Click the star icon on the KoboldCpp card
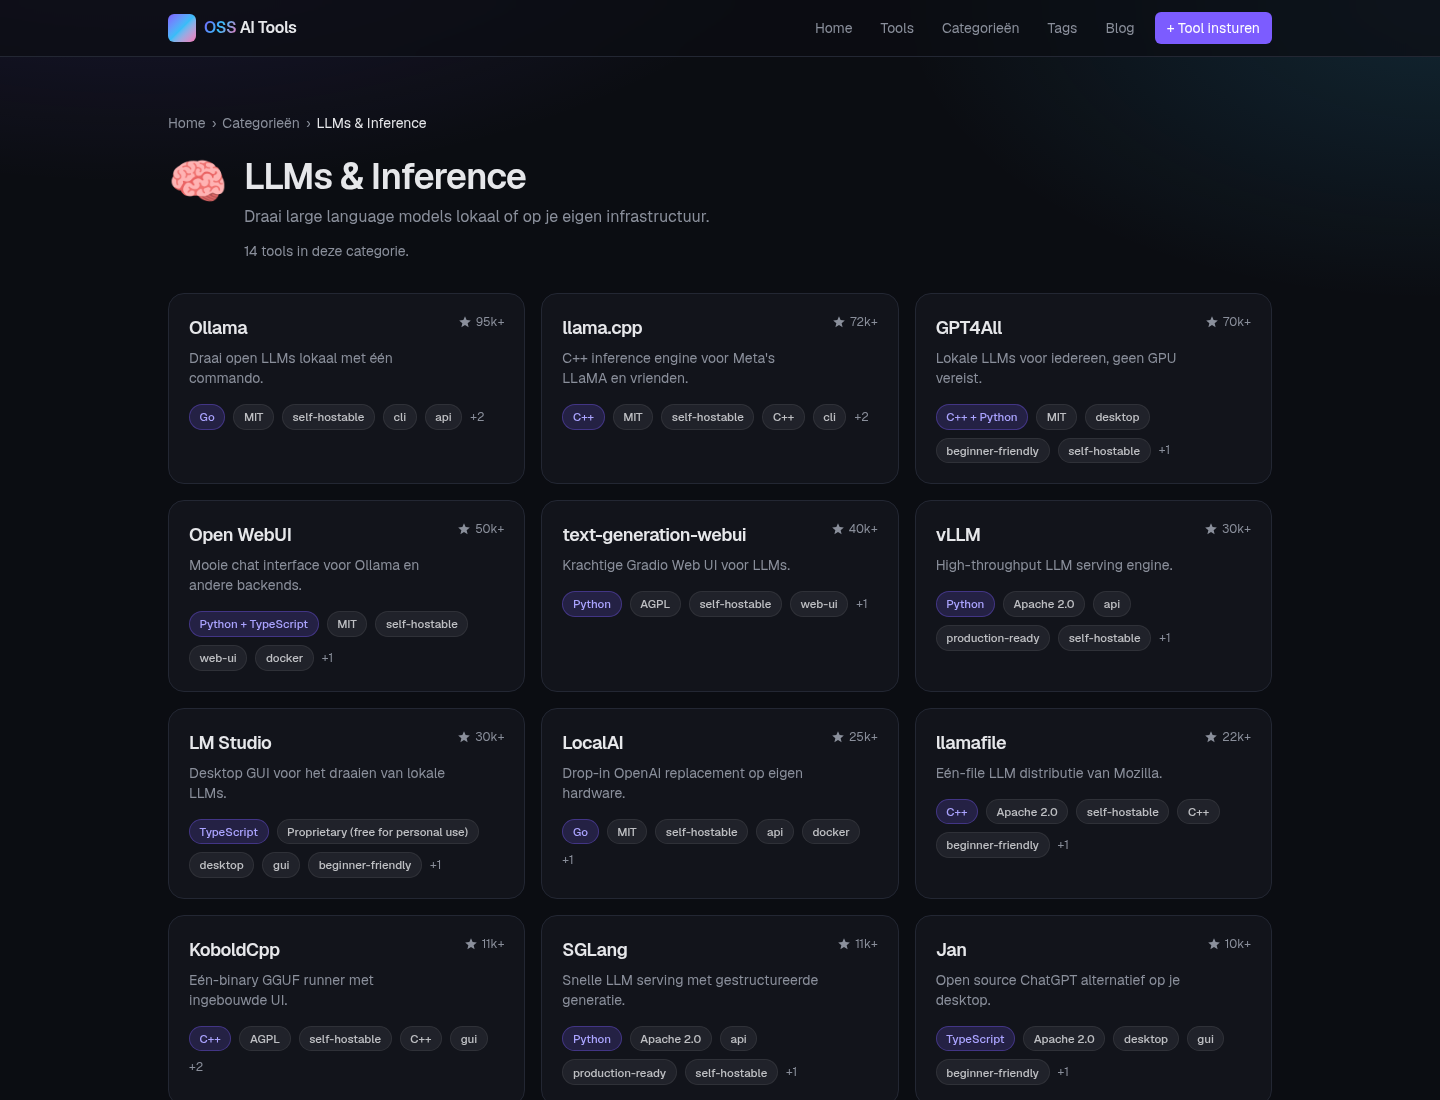 pyautogui.click(x=471, y=944)
